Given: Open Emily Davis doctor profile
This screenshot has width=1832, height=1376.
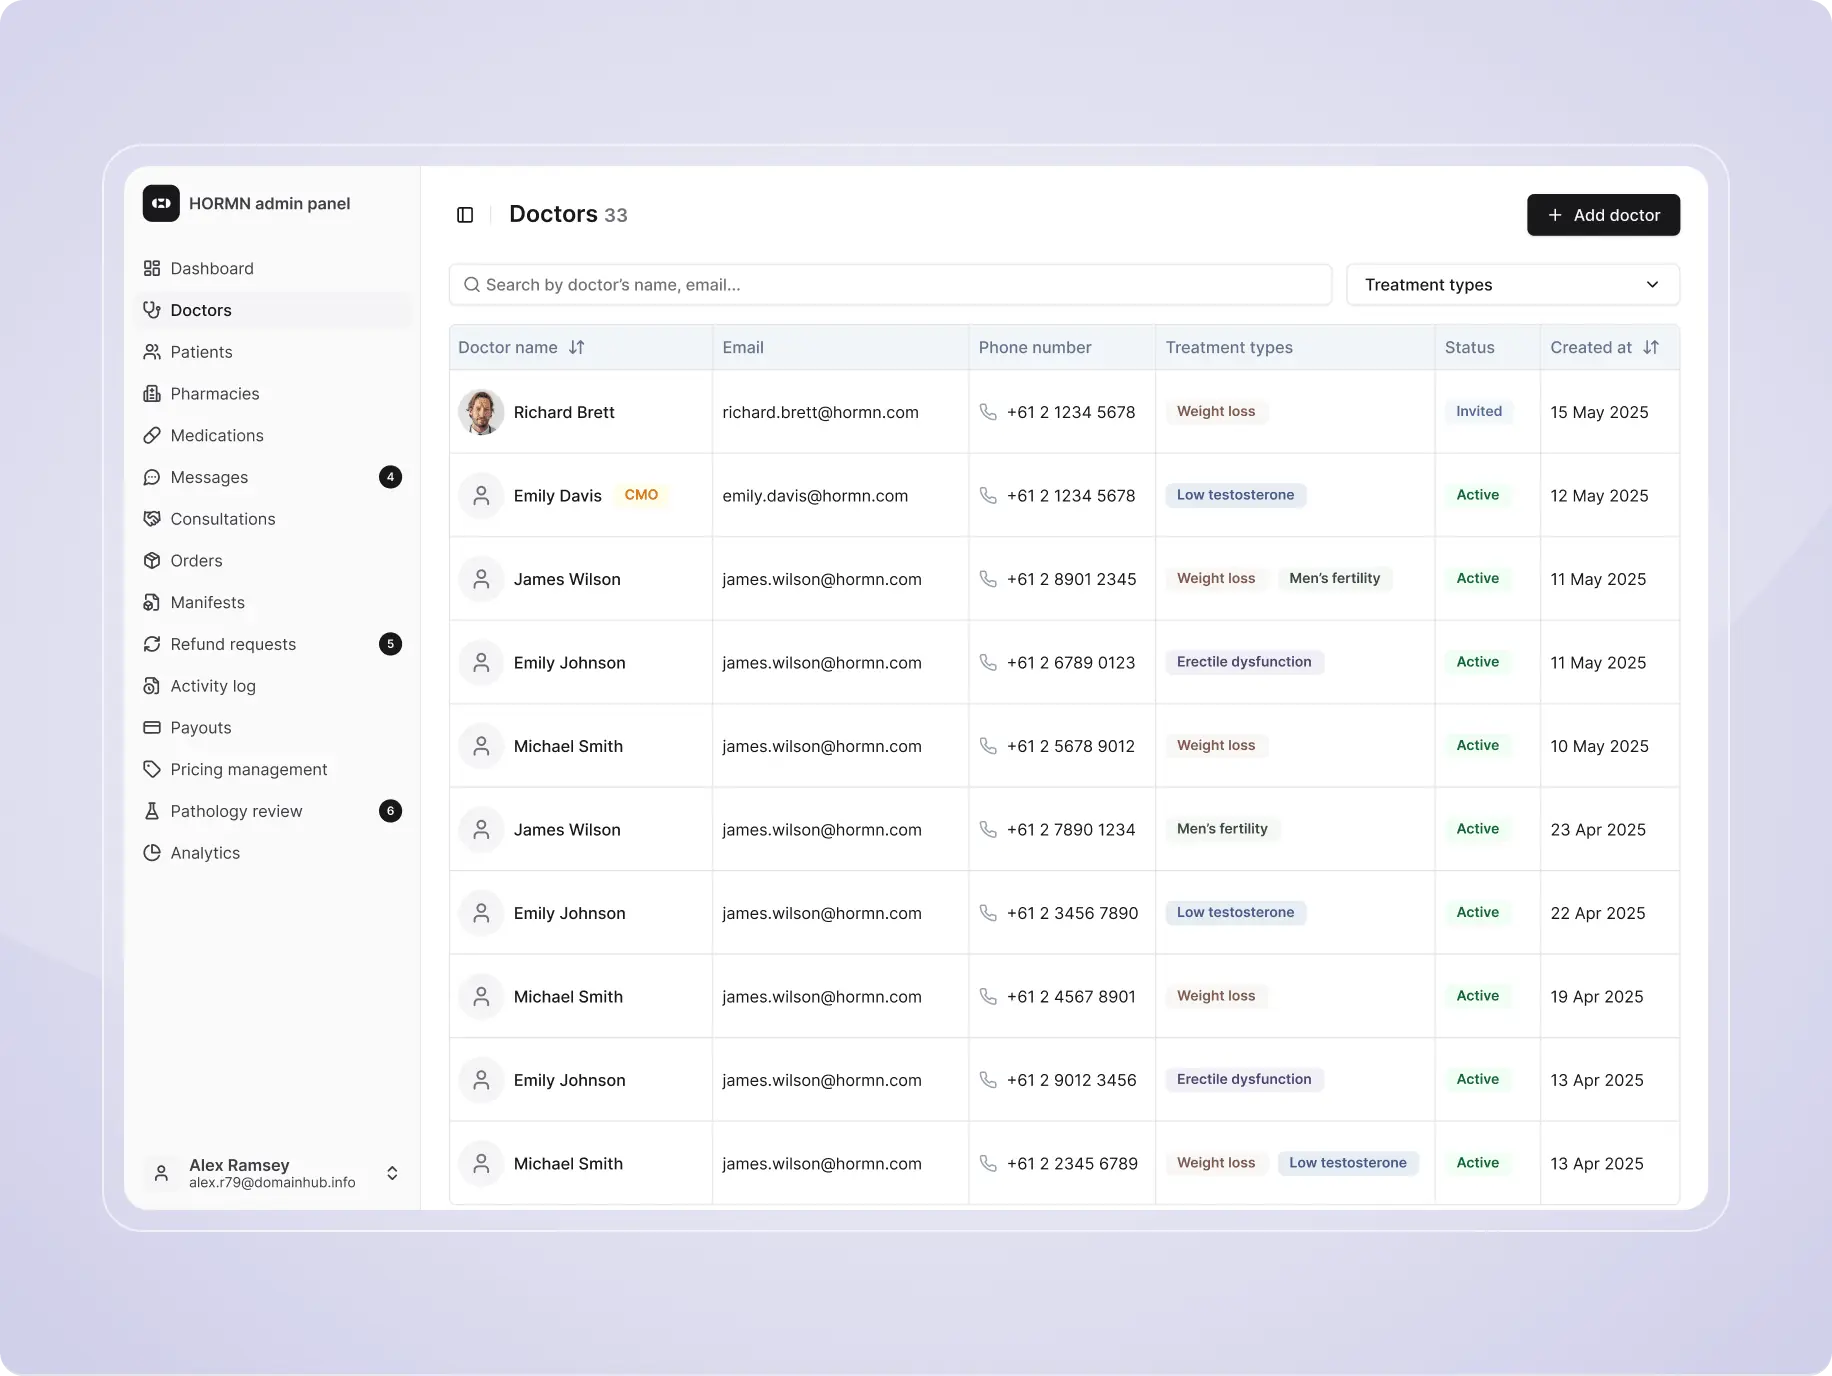Looking at the screenshot, I should point(557,496).
